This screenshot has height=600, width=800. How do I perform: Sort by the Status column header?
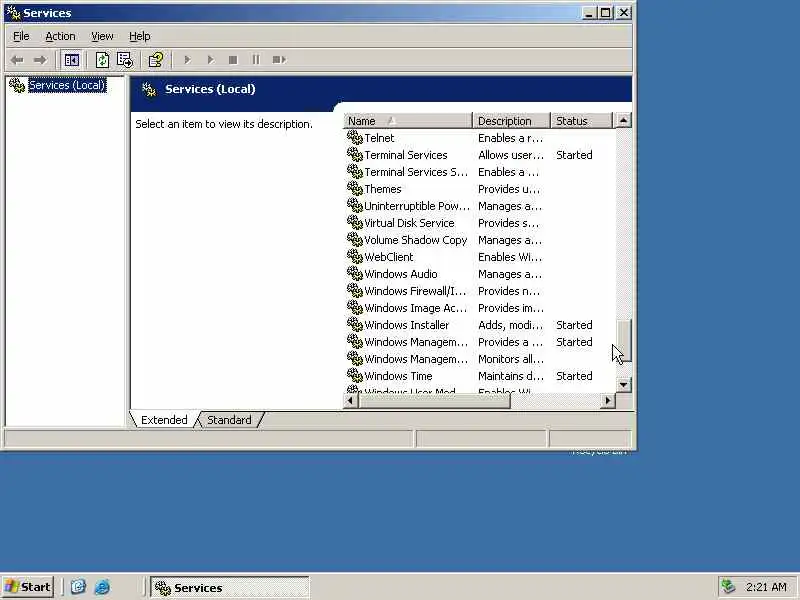[x=581, y=121]
